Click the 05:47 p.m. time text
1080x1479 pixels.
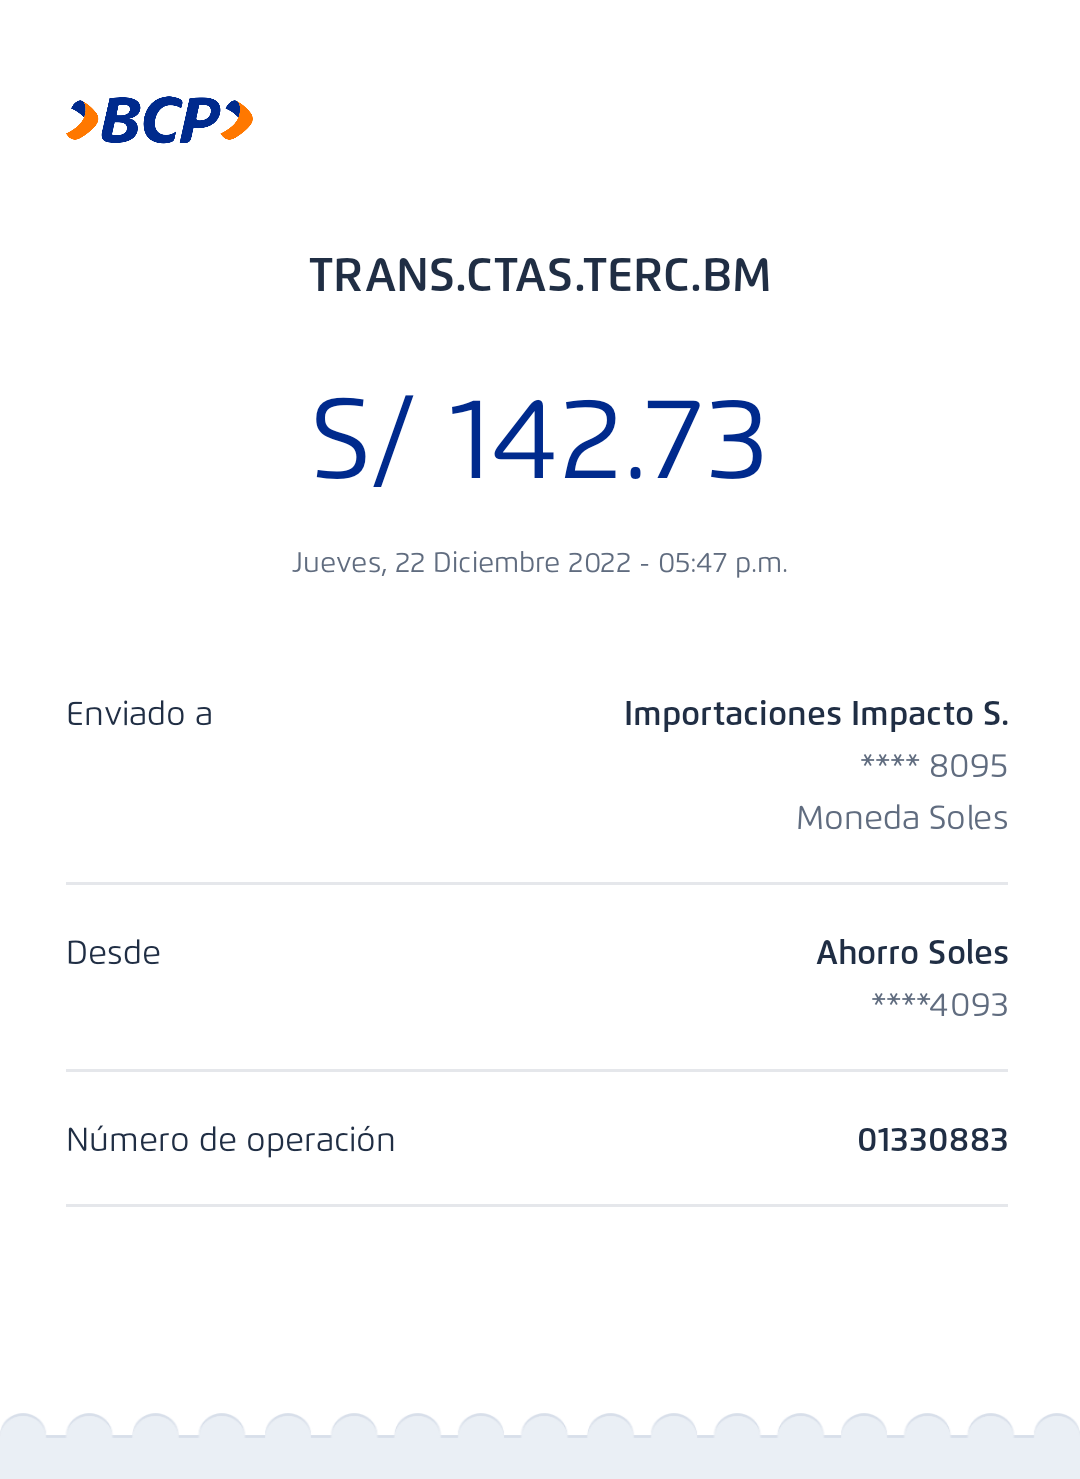[723, 563]
